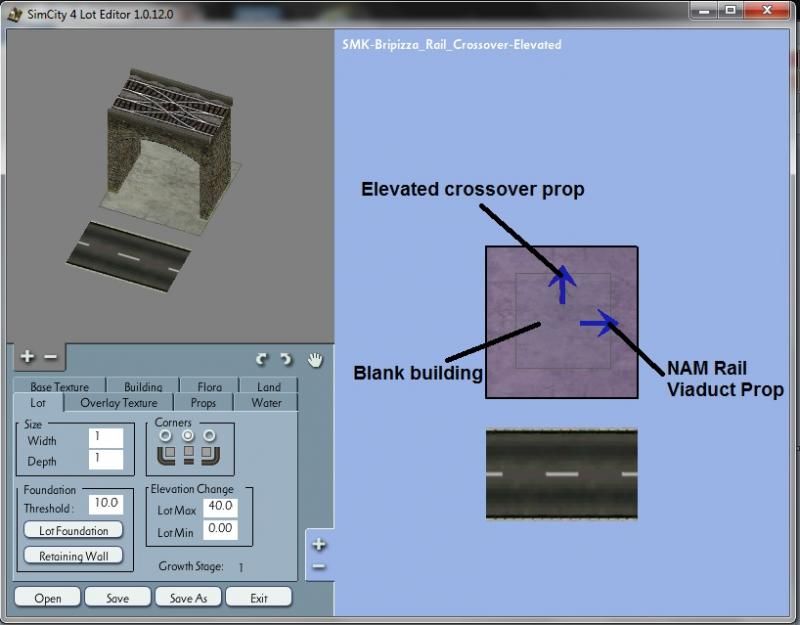
Task: Click the Open button
Action: coord(47,597)
